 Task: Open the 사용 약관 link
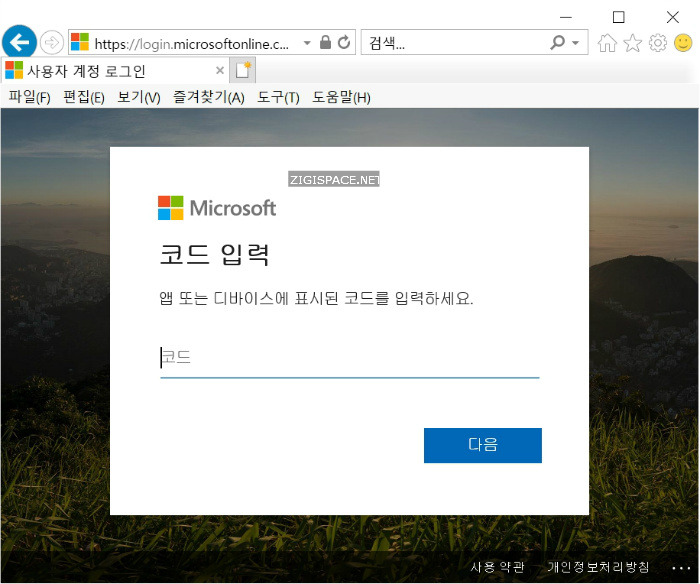tap(497, 567)
